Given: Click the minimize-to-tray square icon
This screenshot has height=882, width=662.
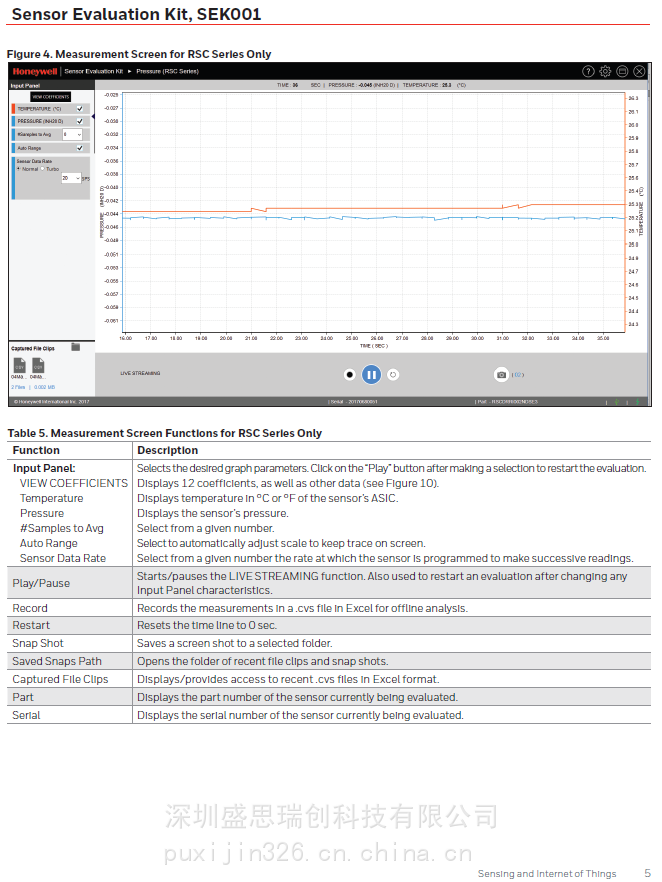Looking at the screenshot, I should (x=622, y=71).
